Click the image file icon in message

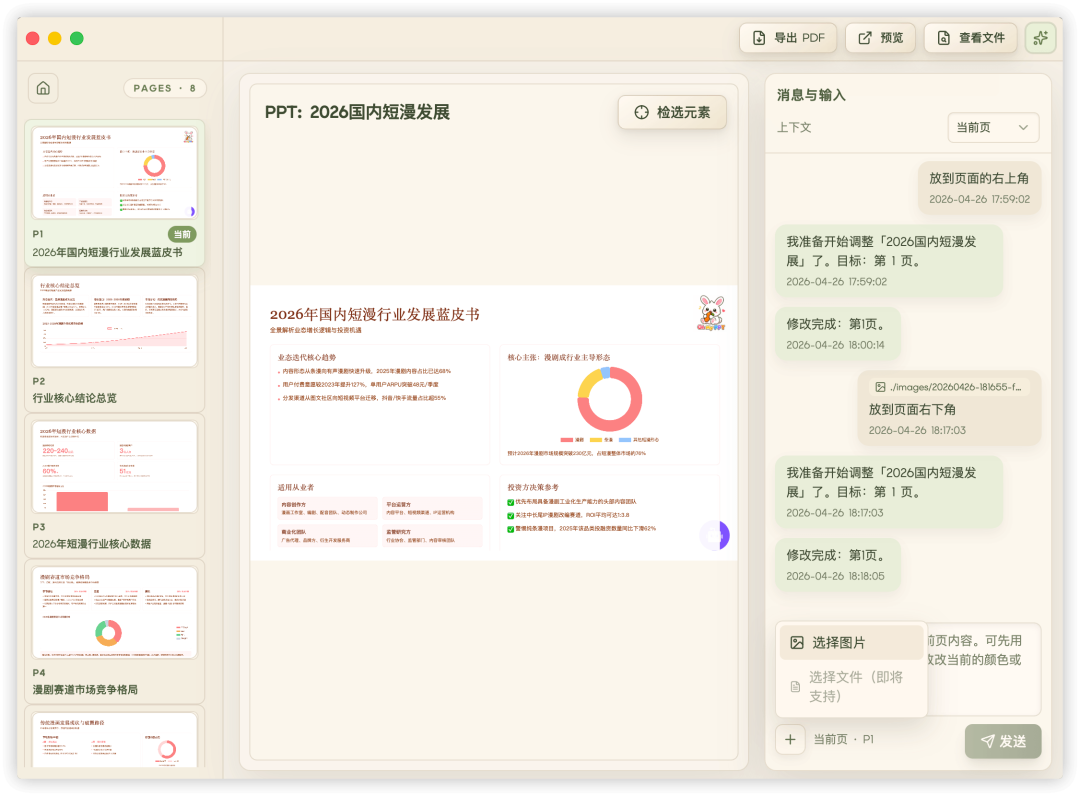point(880,387)
